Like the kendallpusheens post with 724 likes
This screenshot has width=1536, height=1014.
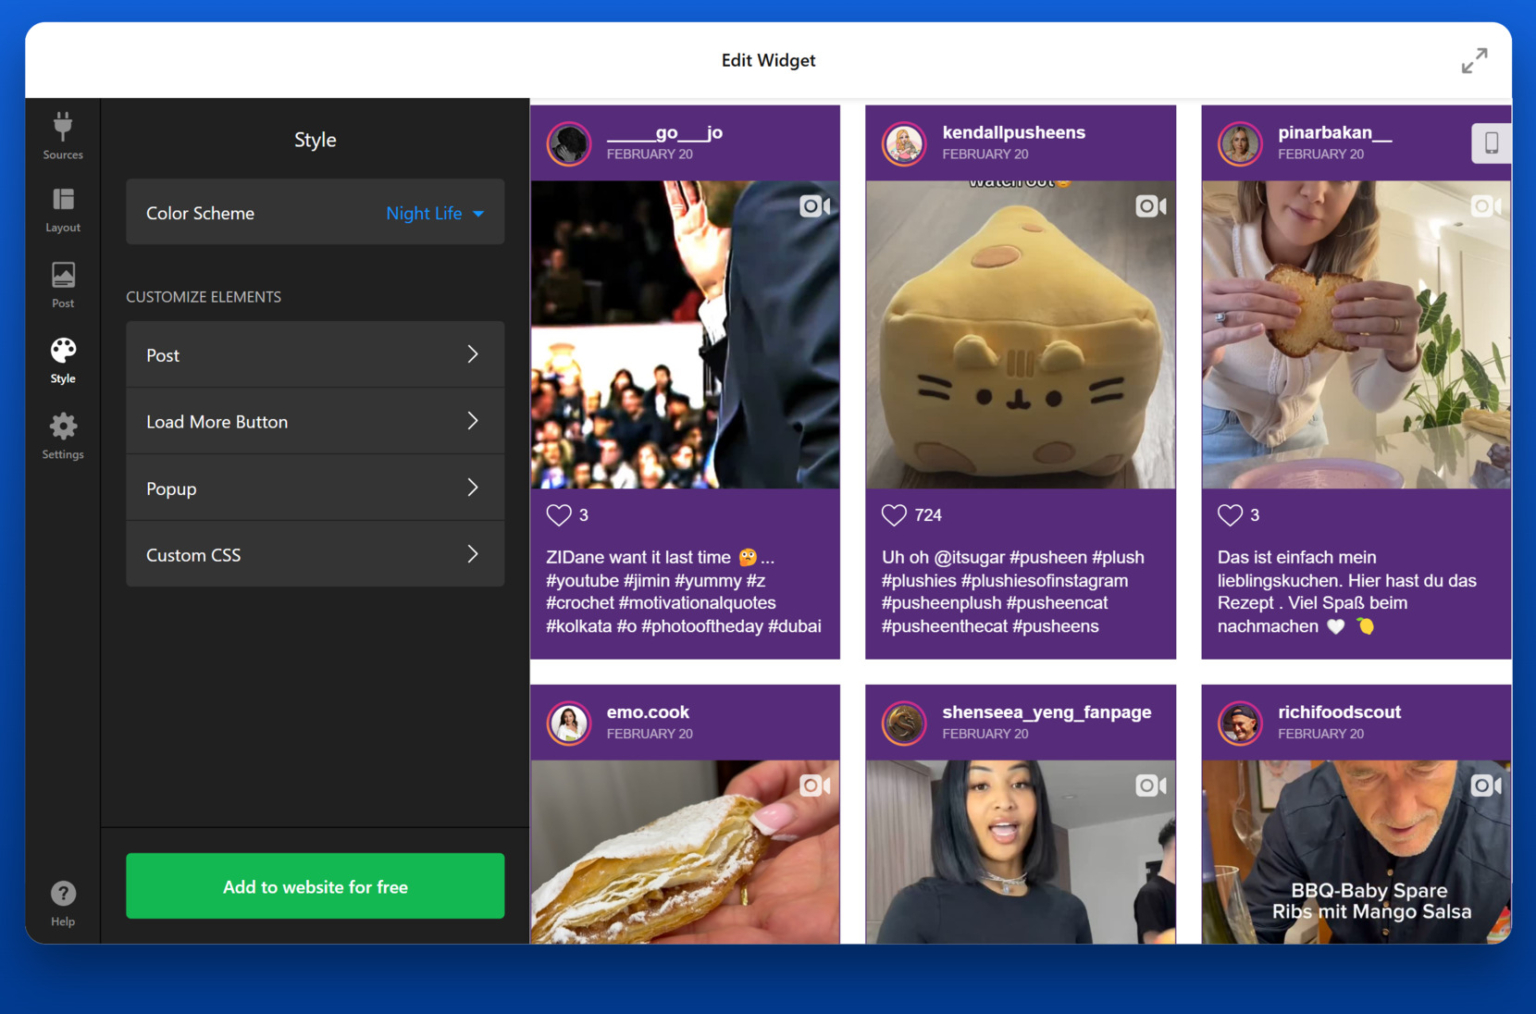(893, 515)
